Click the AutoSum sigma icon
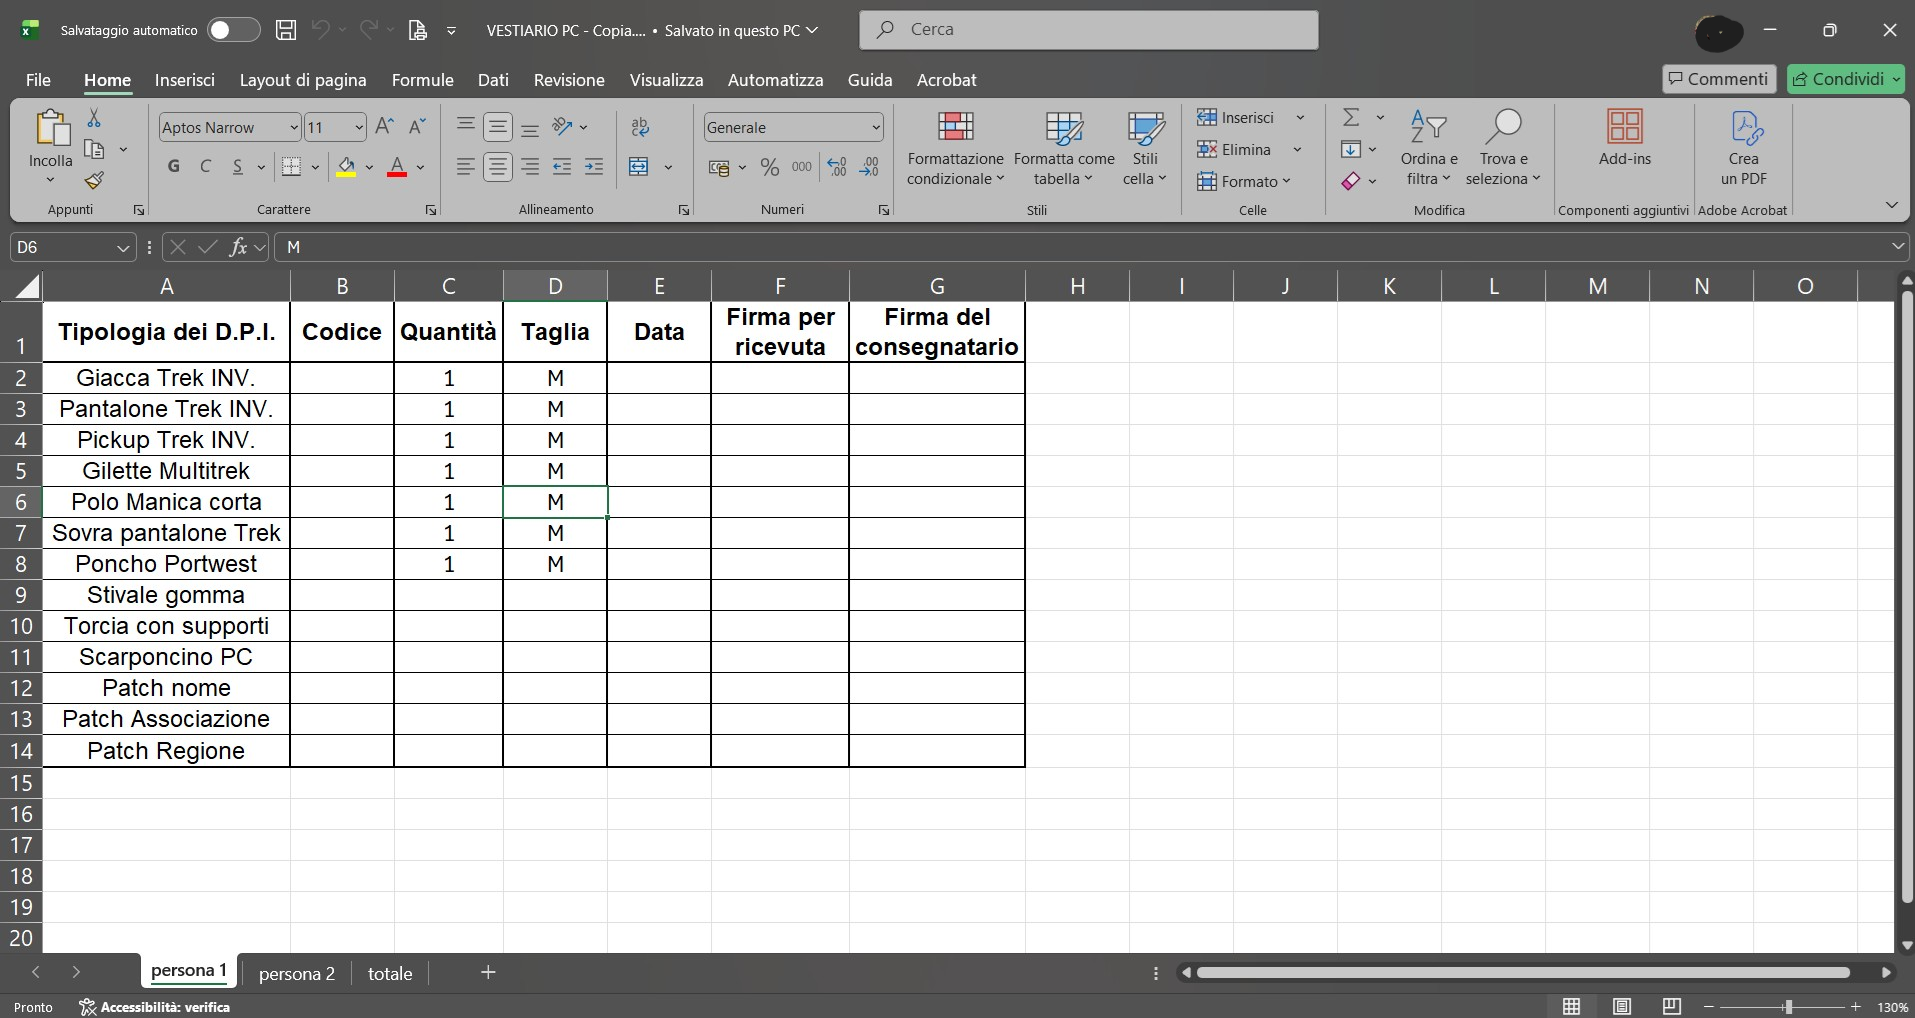 pyautogui.click(x=1351, y=117)
